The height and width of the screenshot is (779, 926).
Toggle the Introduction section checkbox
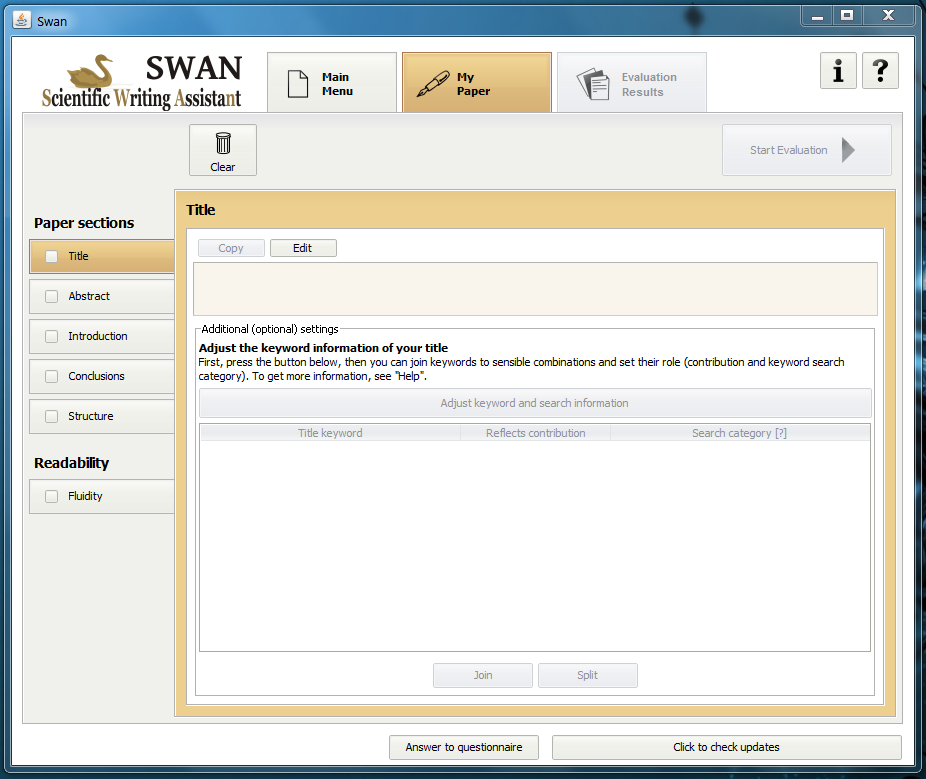point(52,336)
